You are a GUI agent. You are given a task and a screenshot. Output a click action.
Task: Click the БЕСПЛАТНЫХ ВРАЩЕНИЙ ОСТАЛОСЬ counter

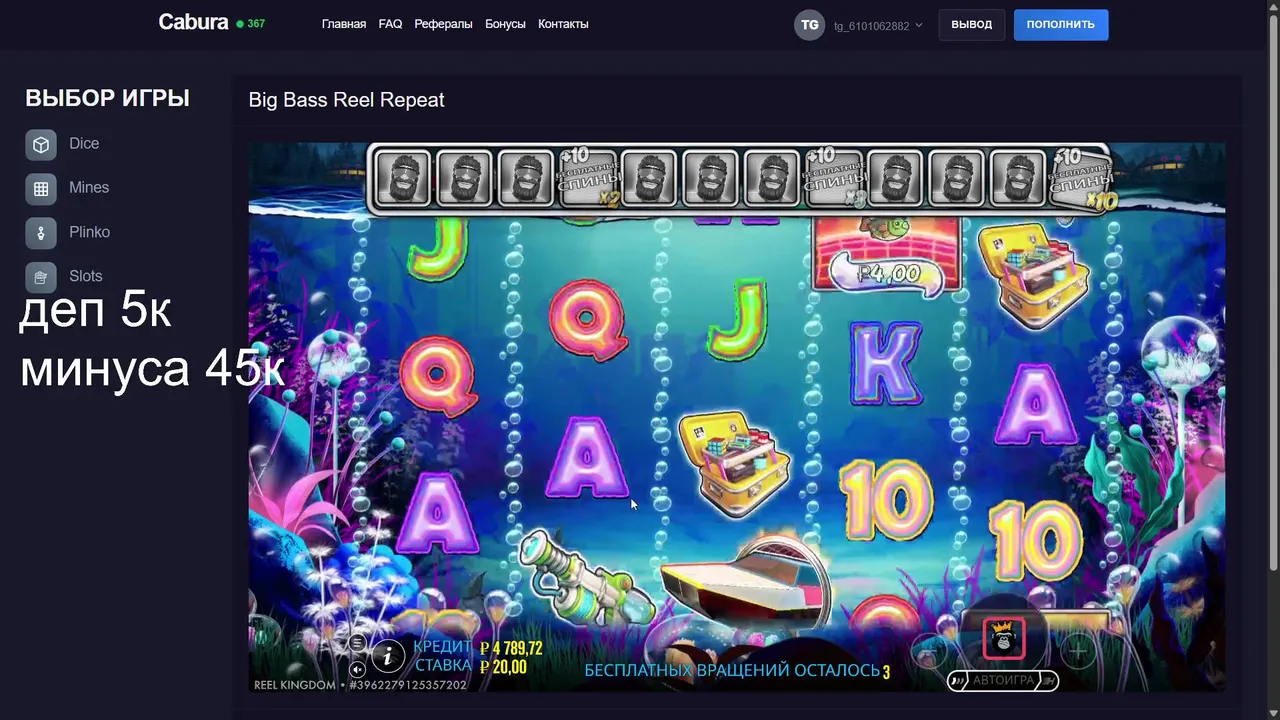click(737, 671)
